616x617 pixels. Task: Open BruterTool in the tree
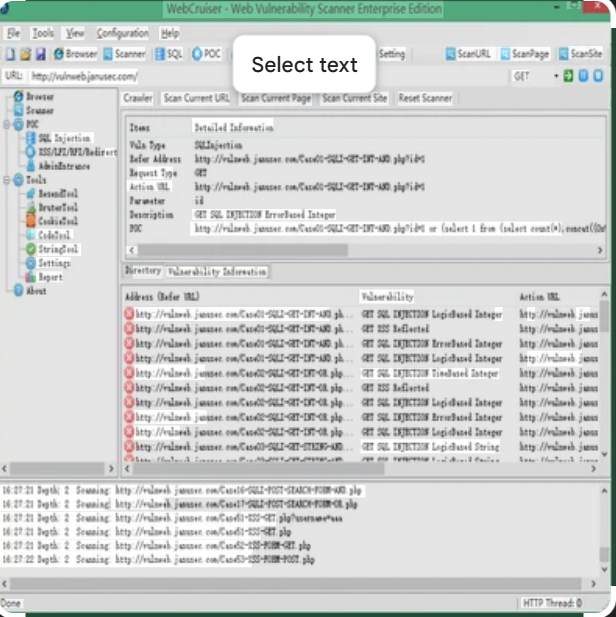52,207
